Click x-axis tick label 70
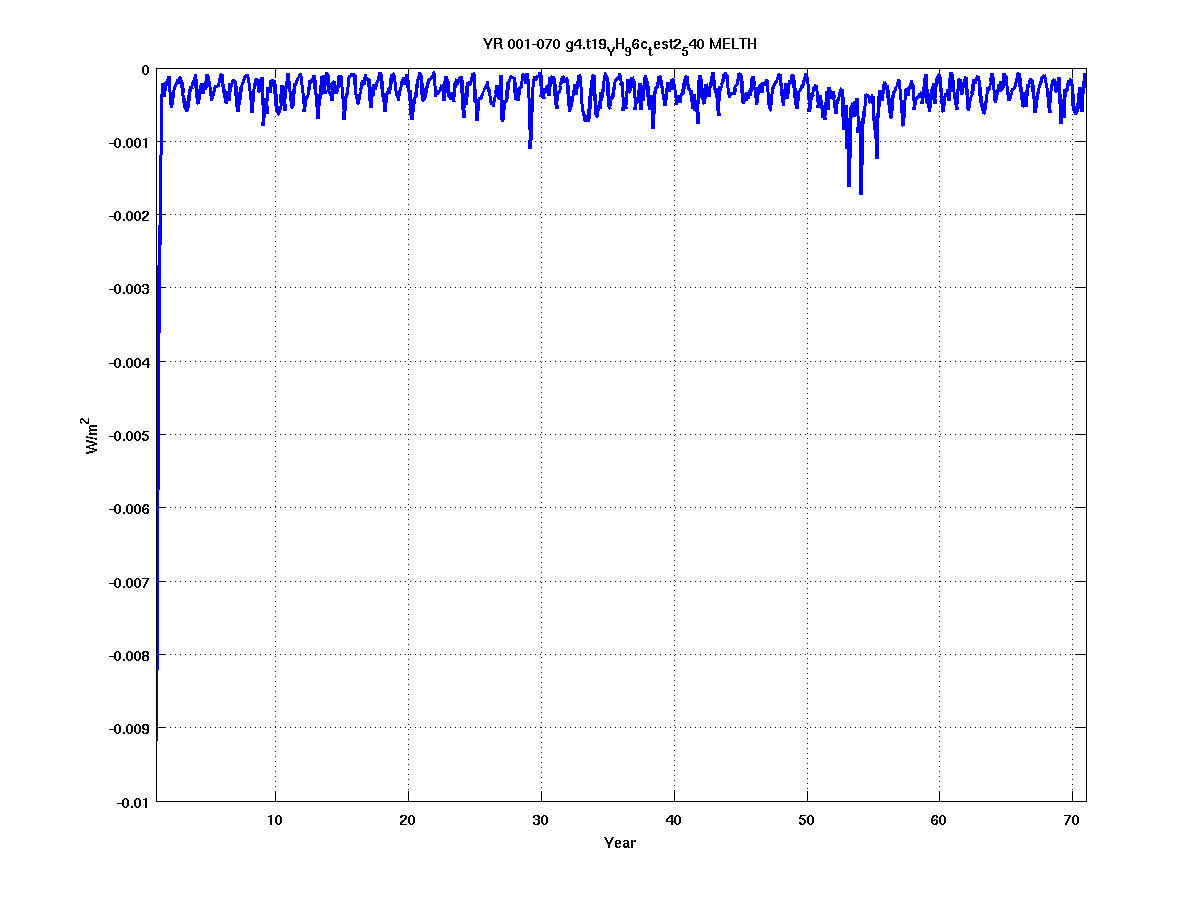The image size is (1200, 900). tap(1072, 820)
